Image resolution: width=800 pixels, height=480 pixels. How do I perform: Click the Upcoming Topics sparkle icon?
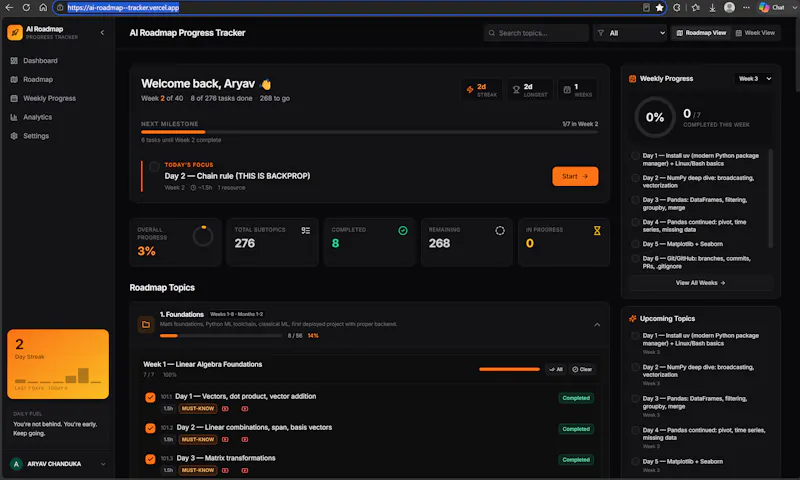[x=633, y=318]
